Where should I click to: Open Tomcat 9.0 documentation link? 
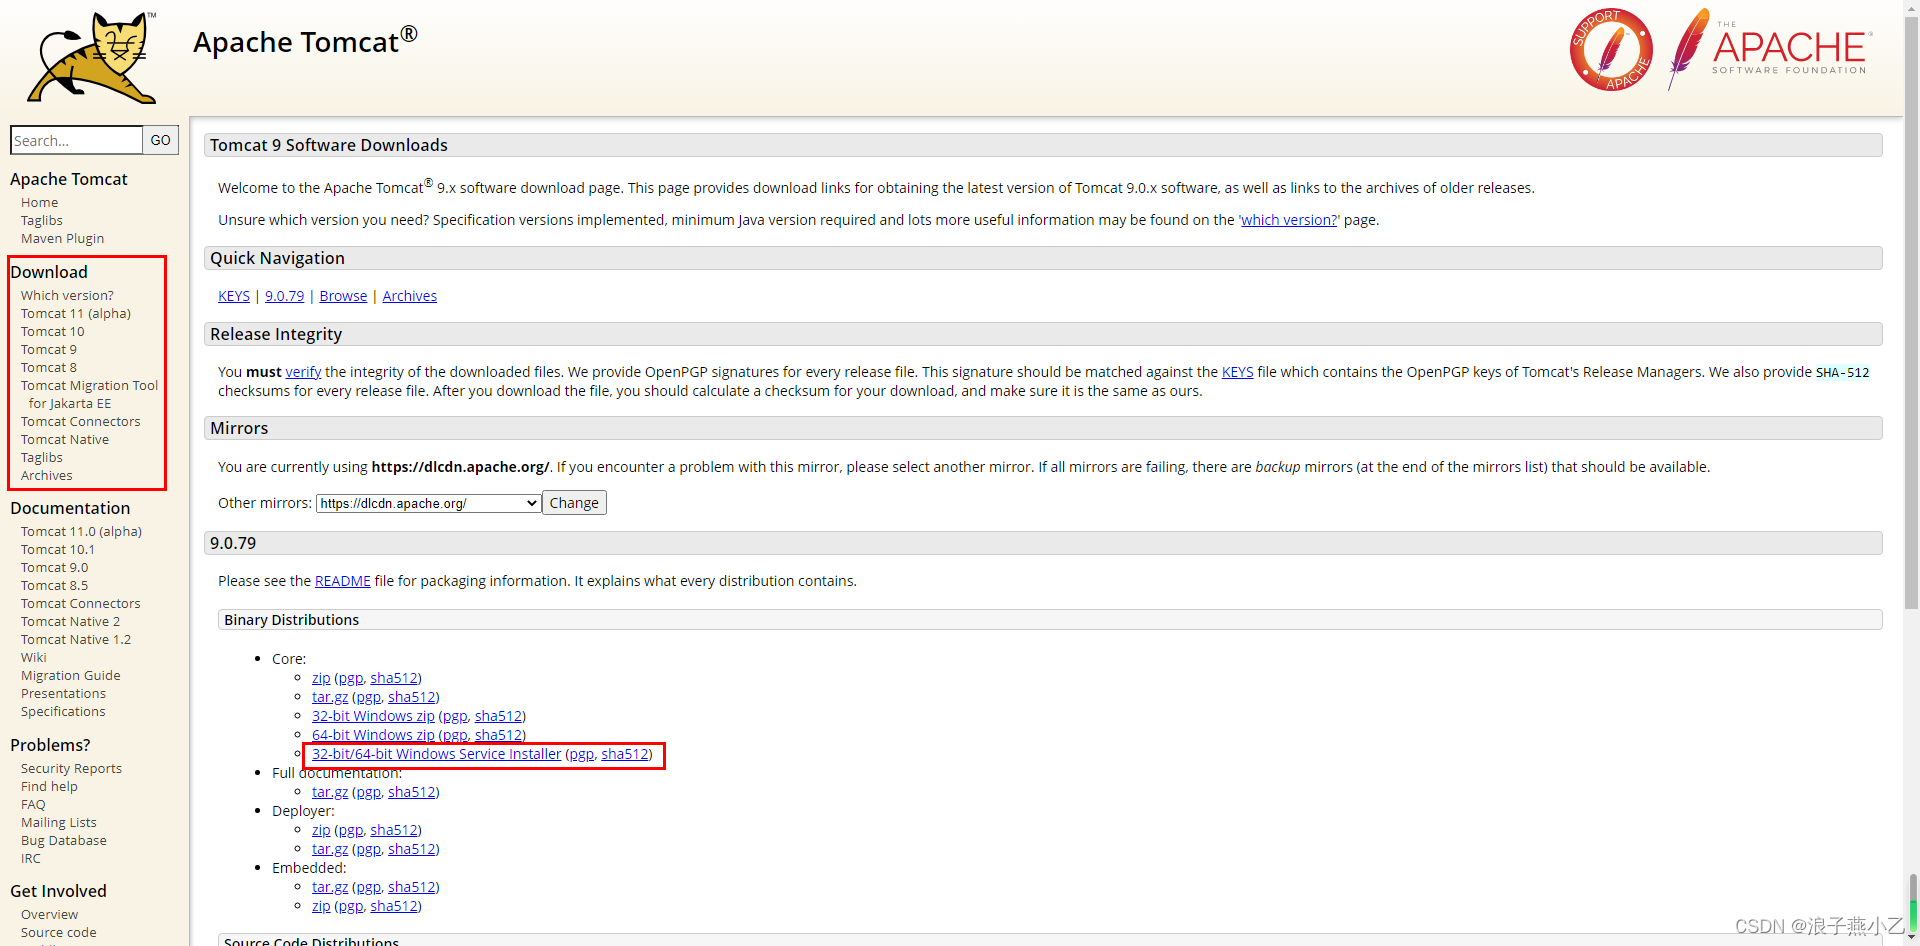click(54, 567)
